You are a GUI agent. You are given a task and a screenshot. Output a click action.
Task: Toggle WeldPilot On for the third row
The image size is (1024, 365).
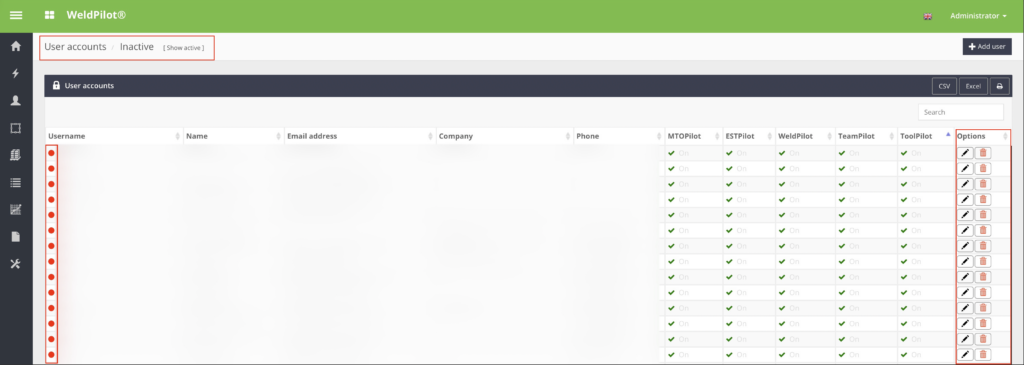(790, 184)
